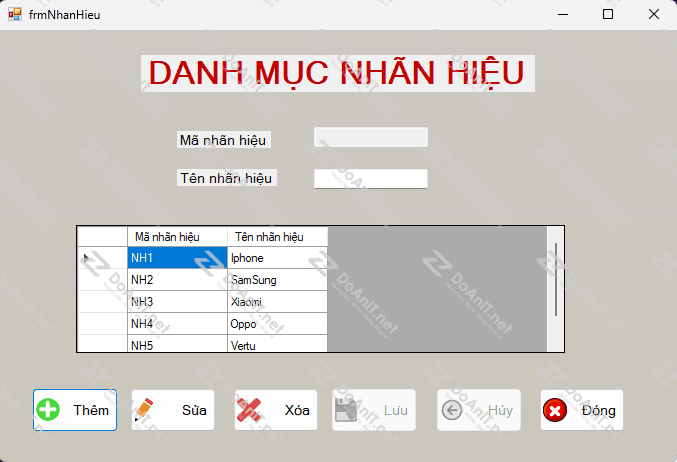Screen dimensions: 677x462
Task: Select the Vertu cell
Action: pos(278,344)
